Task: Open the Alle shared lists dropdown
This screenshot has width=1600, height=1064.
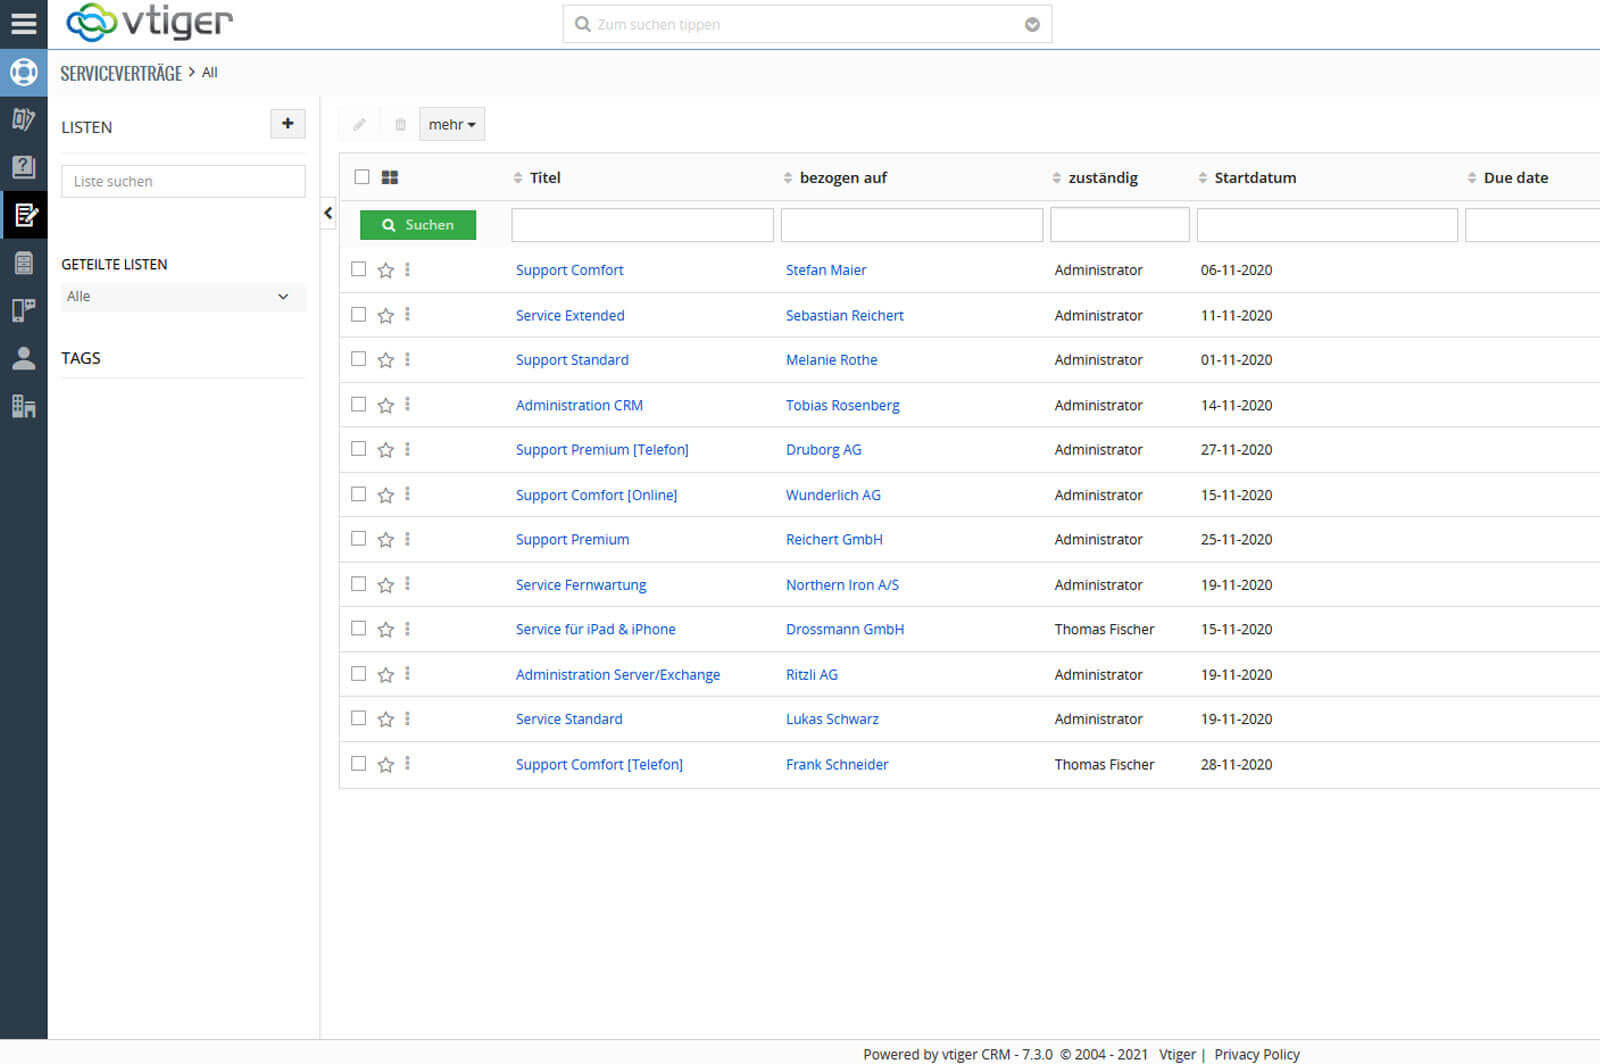Action: (182, 296)
